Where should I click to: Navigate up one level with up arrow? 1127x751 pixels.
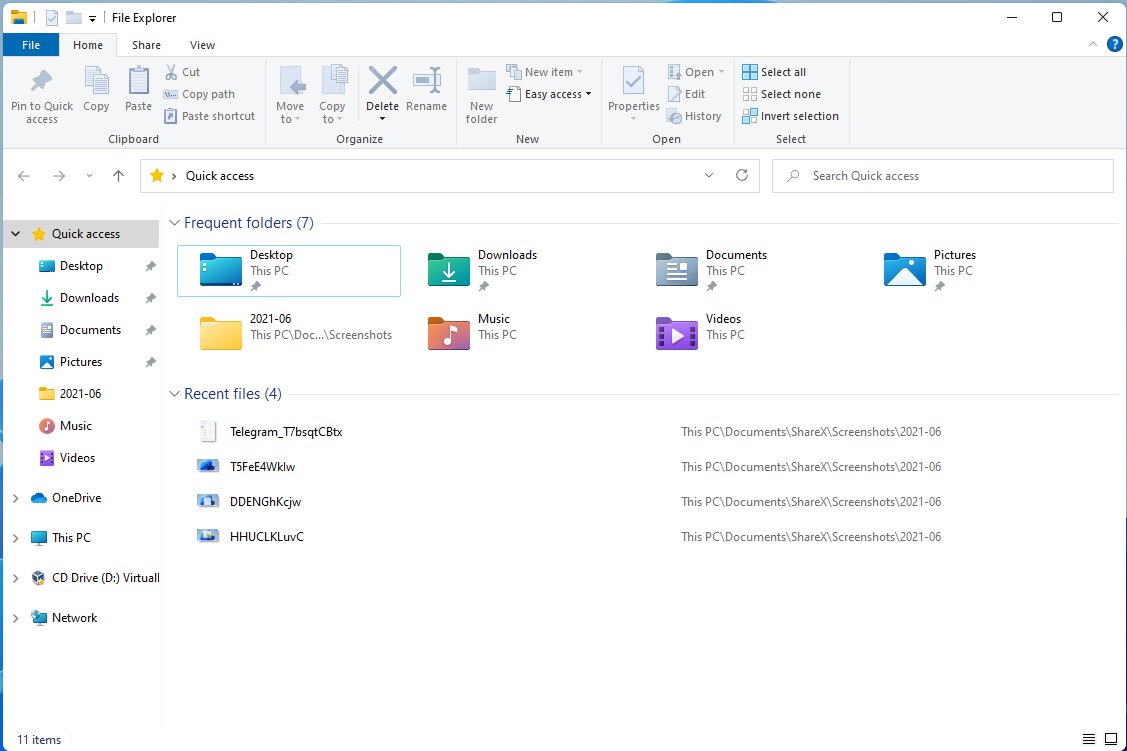pos(119,176)
